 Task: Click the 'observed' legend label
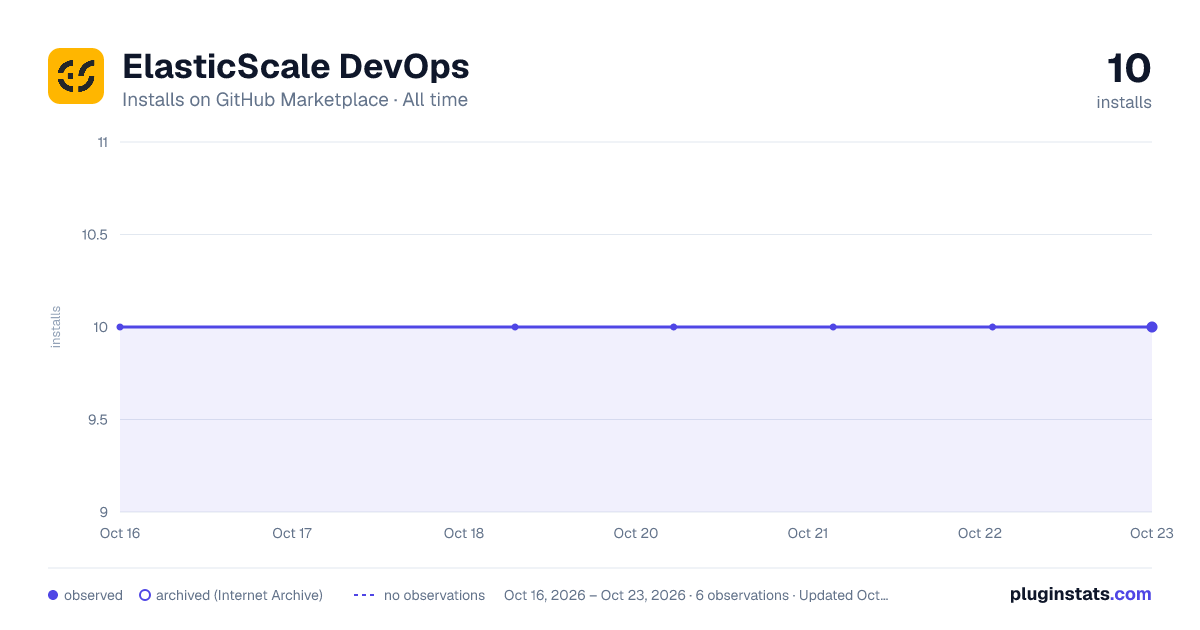pos(93,595)
